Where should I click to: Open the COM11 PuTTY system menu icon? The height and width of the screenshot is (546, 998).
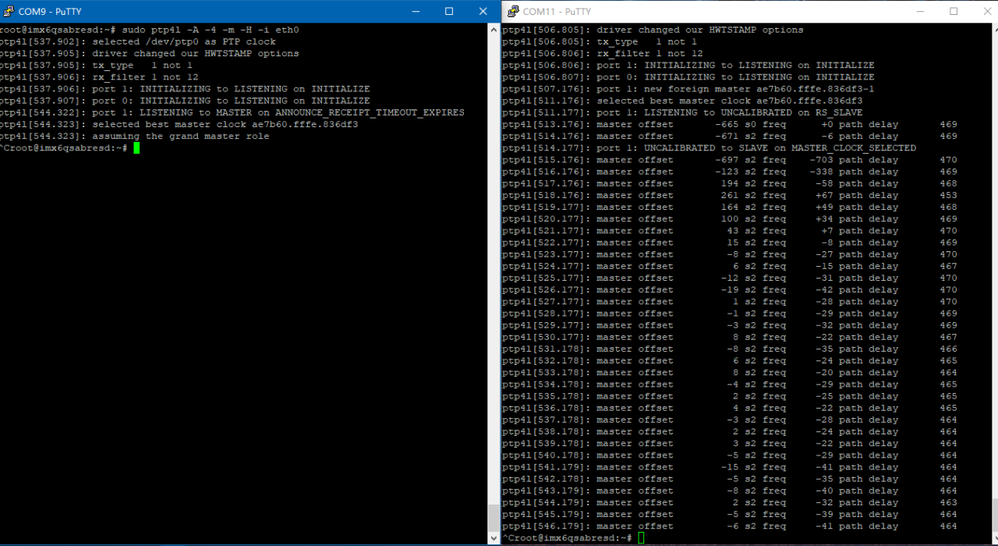point(513,11)
